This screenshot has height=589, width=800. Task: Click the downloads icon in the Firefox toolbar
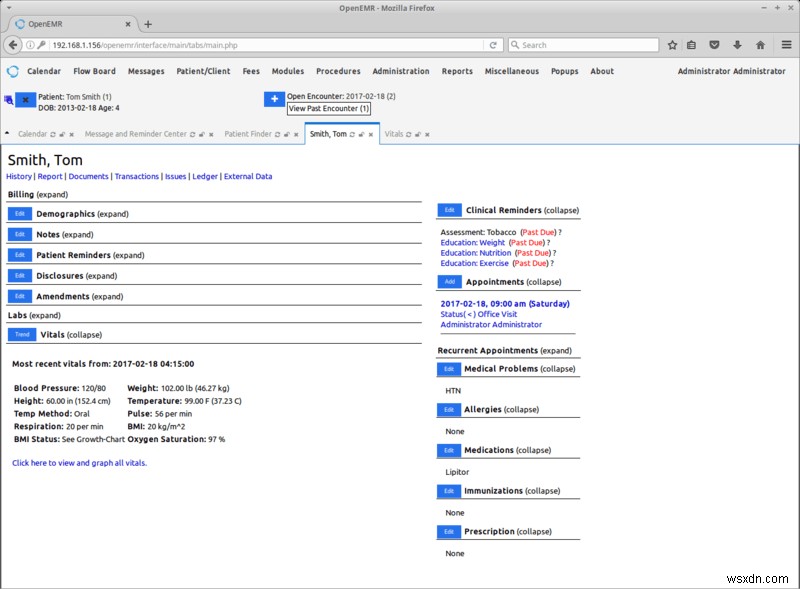tap(737, 44)
